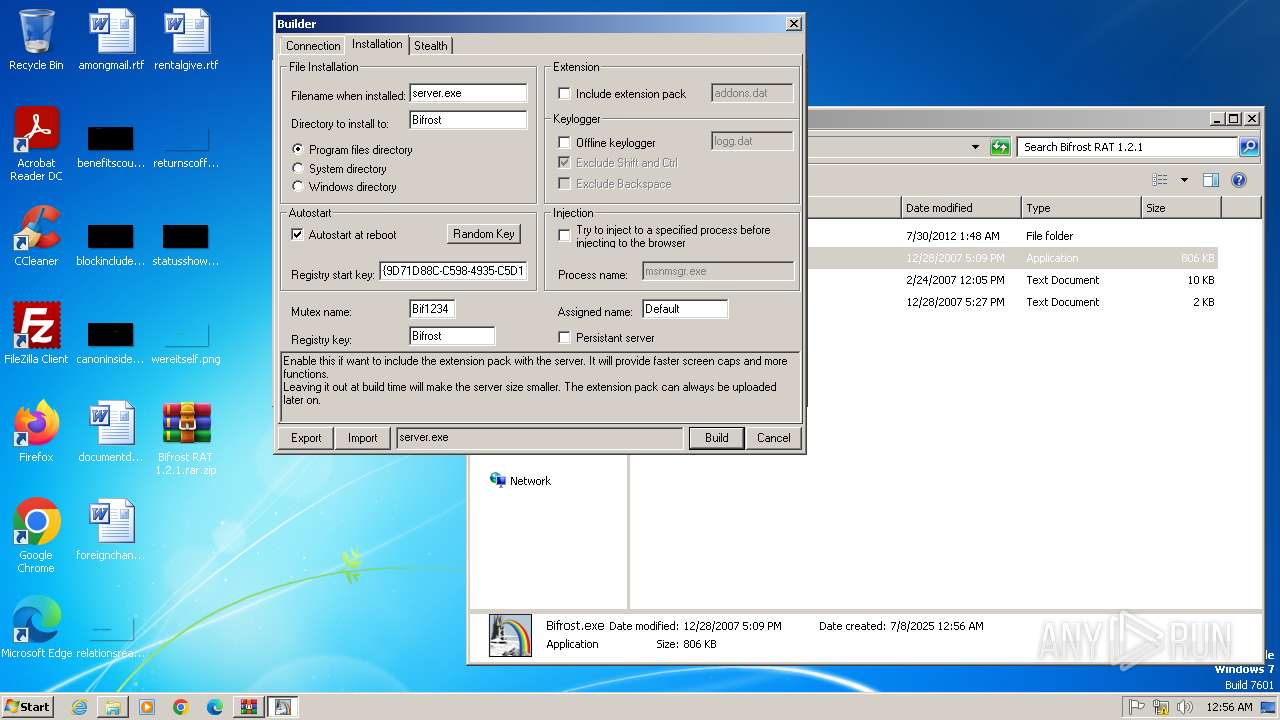The width and height of the screenshot is (1280, 720).
Task: Open the Windows Start menu
Action: 28,707
